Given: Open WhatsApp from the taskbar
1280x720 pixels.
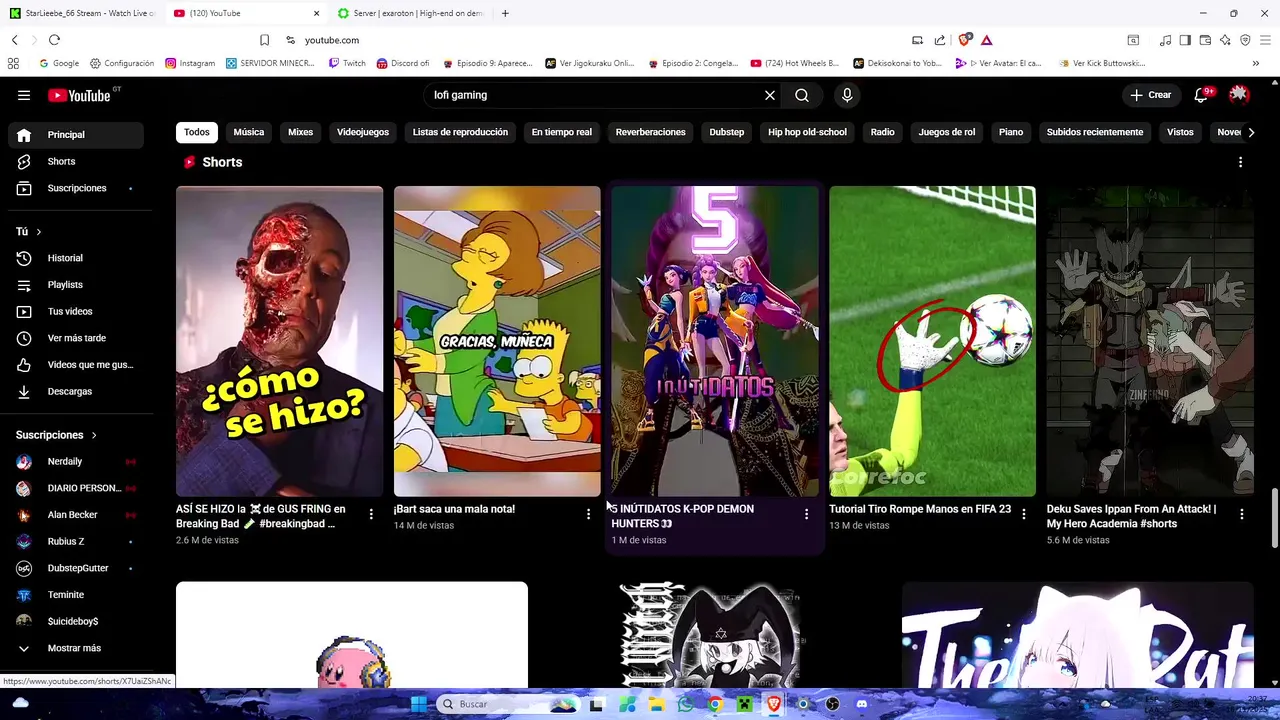Looking at the screenshot, I should (685, 704).
